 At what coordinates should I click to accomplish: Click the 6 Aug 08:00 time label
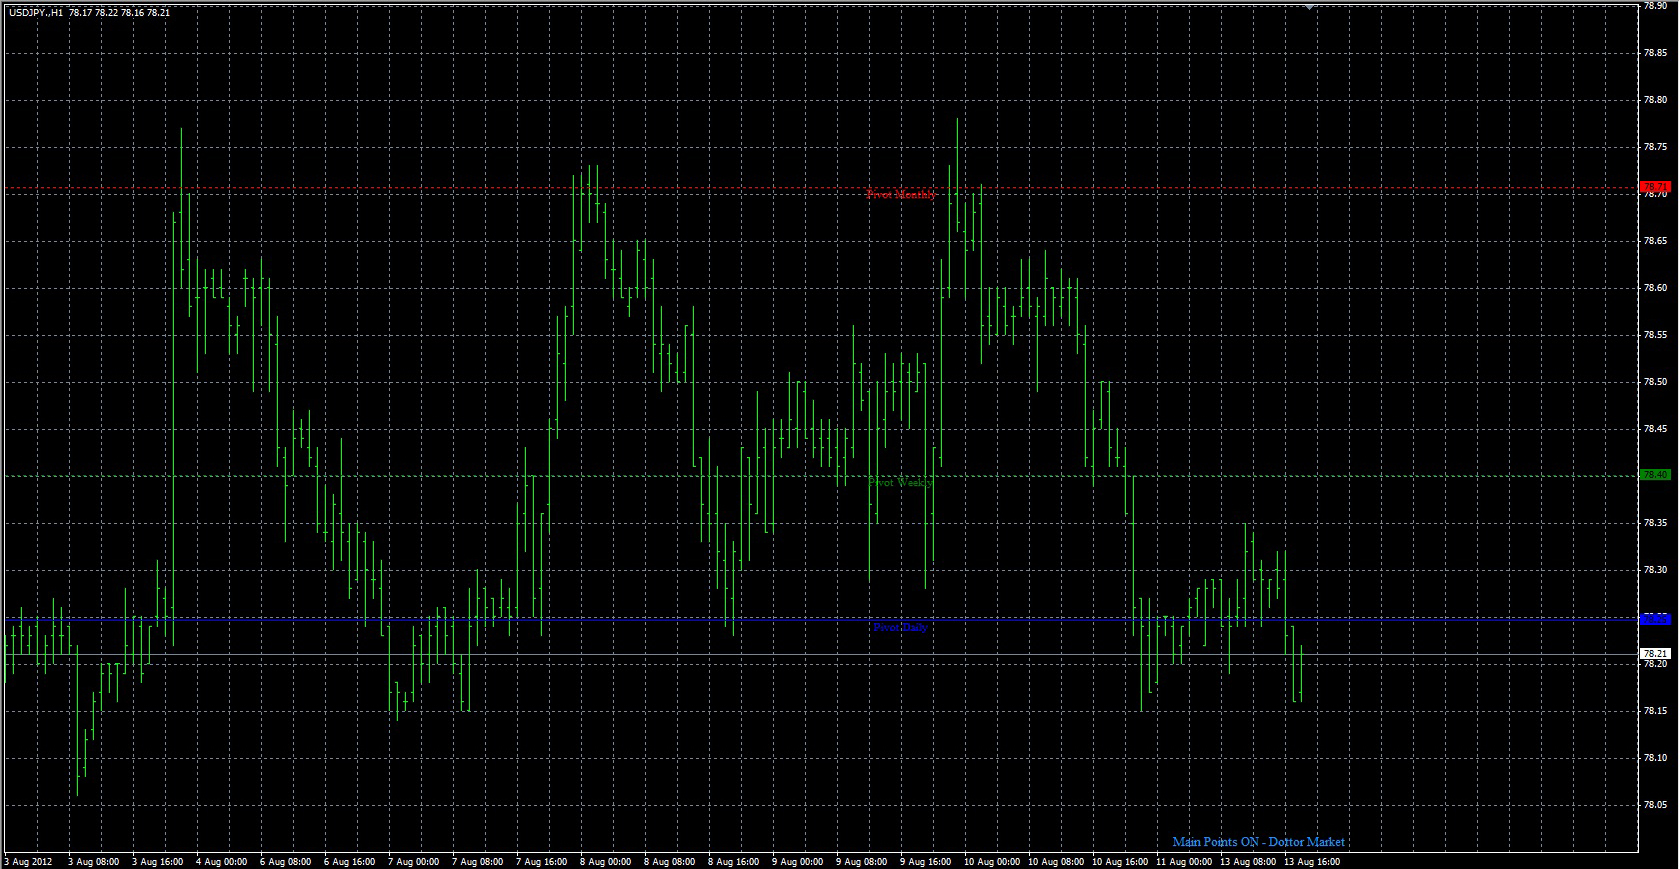(x=286, y=862)
